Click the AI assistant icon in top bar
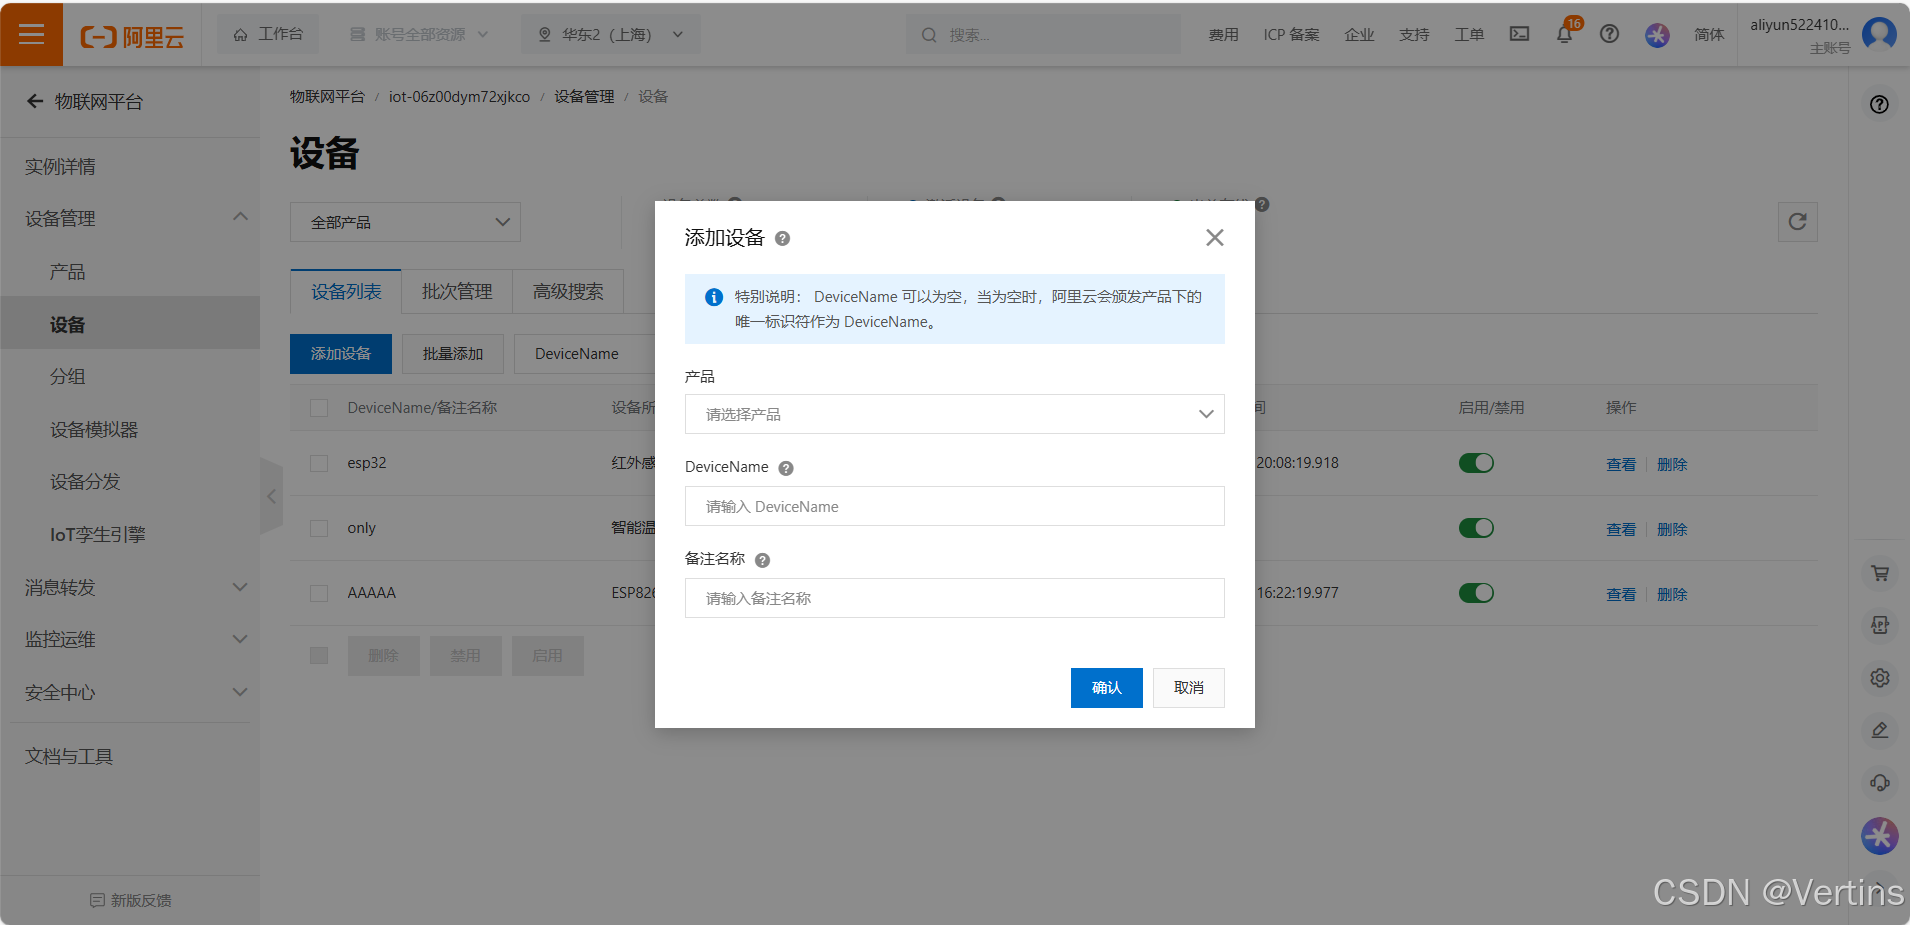The image size is (1910, 925). point(1657,35)
